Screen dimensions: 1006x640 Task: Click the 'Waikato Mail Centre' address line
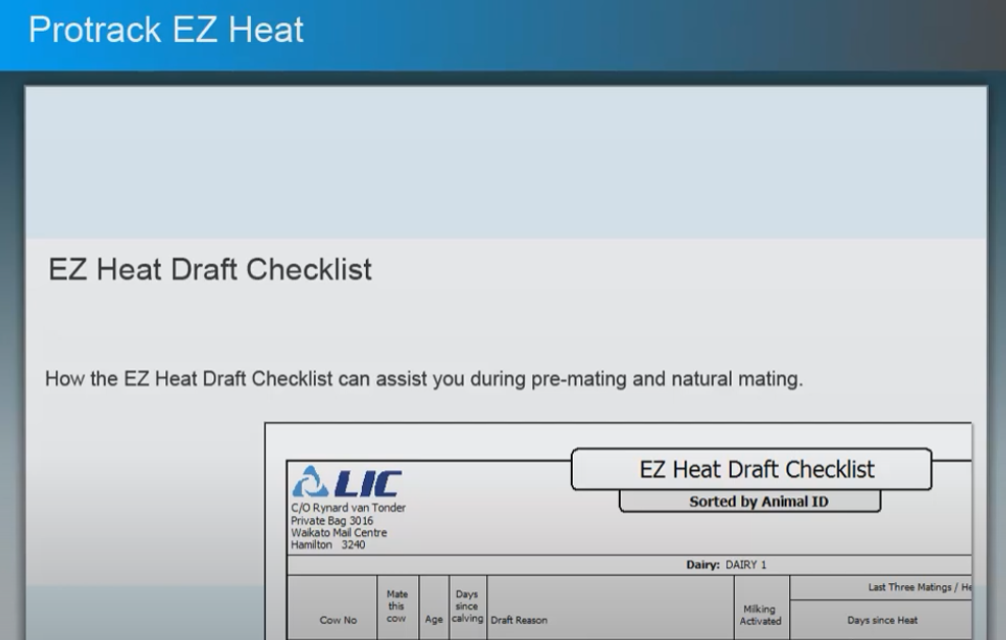coord(339,532)
